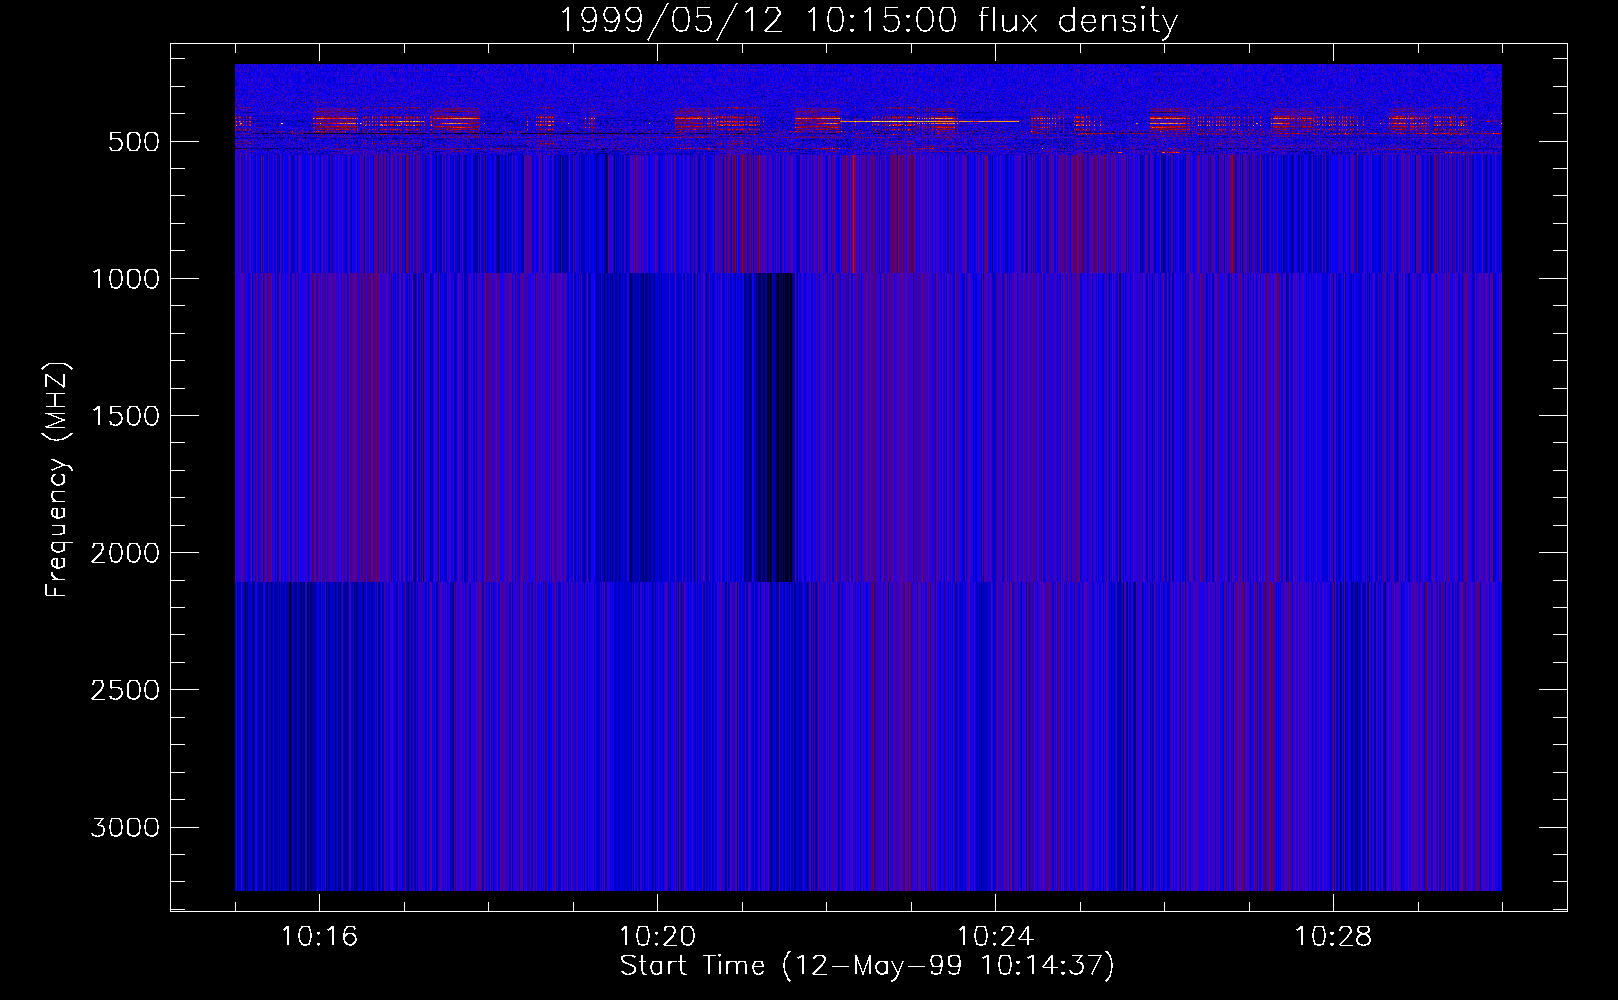
Task: Click the red burst near 10:22 at 450 MHz
Action: tap(817, 121)
